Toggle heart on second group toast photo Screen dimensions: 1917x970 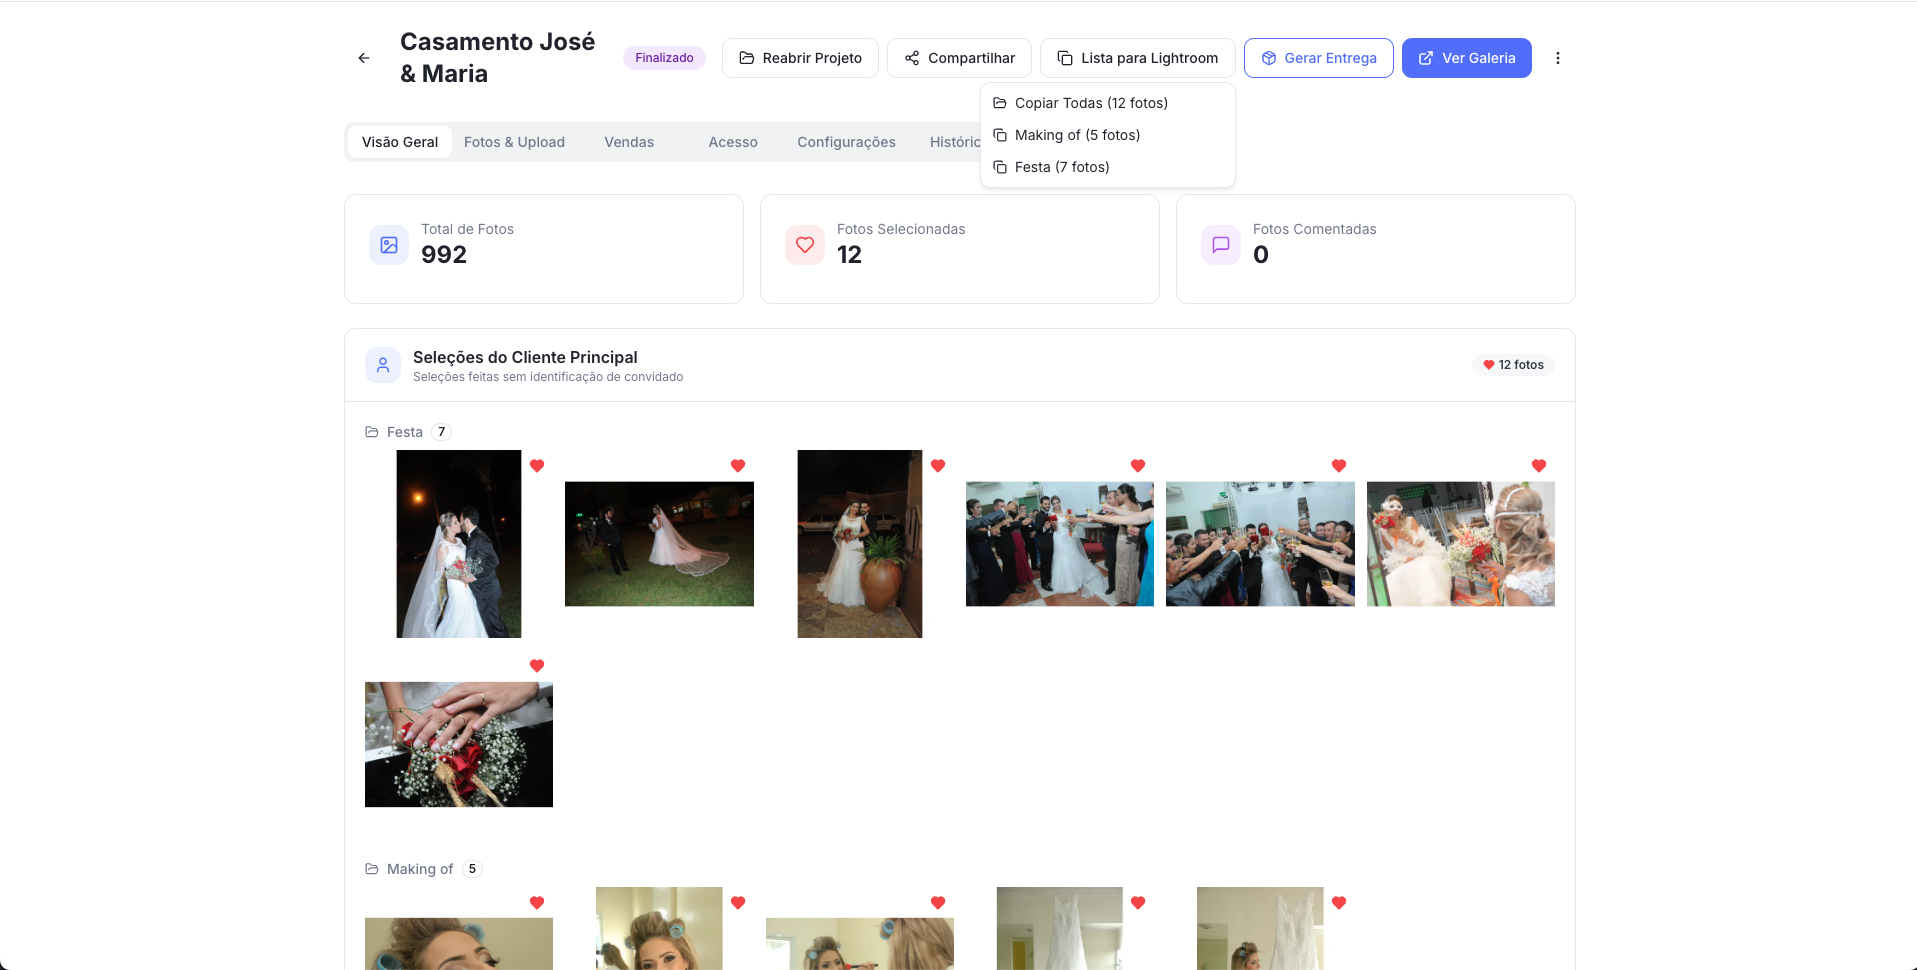[1339, 466]
